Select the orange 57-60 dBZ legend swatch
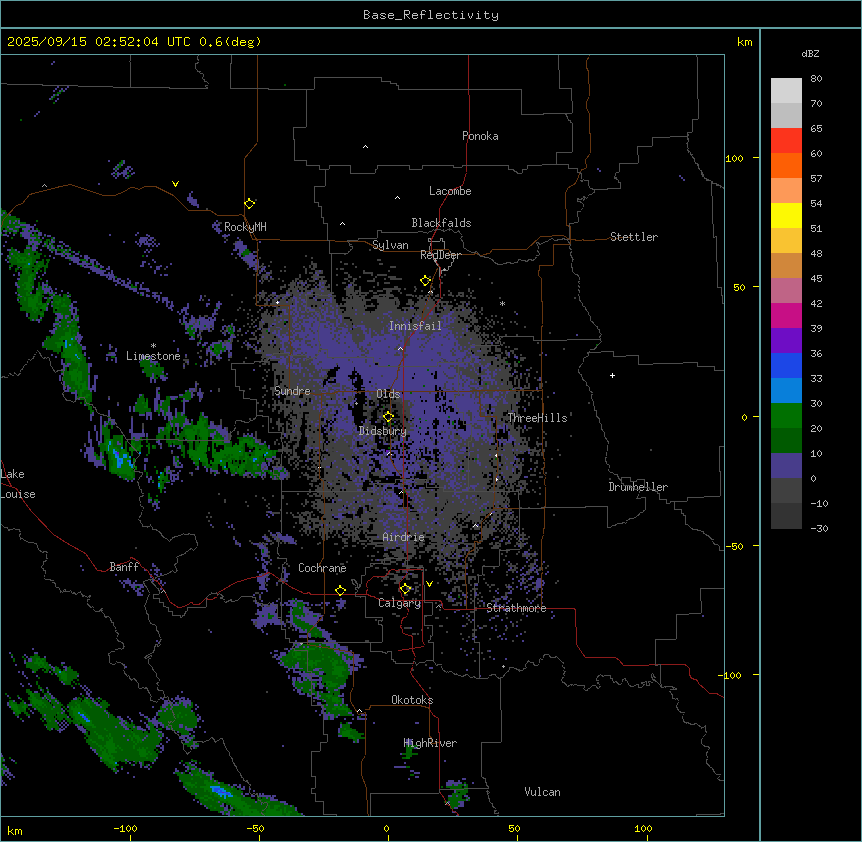This screenshot has width=862, height=842. point(786,165)
